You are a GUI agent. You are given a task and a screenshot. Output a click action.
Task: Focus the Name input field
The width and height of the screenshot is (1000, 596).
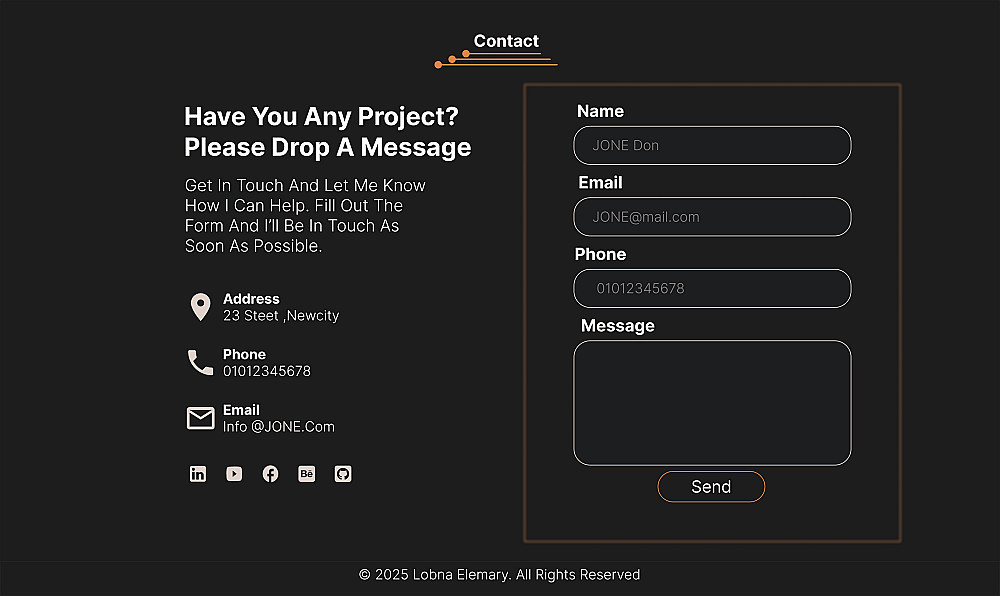[x=712, y=145]
